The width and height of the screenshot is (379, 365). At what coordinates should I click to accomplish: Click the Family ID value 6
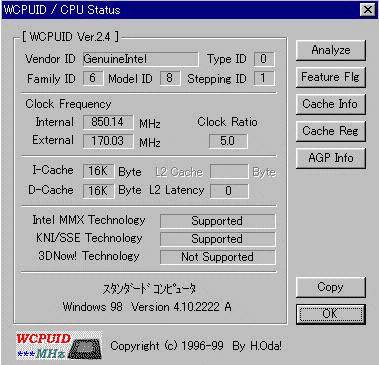93,78
